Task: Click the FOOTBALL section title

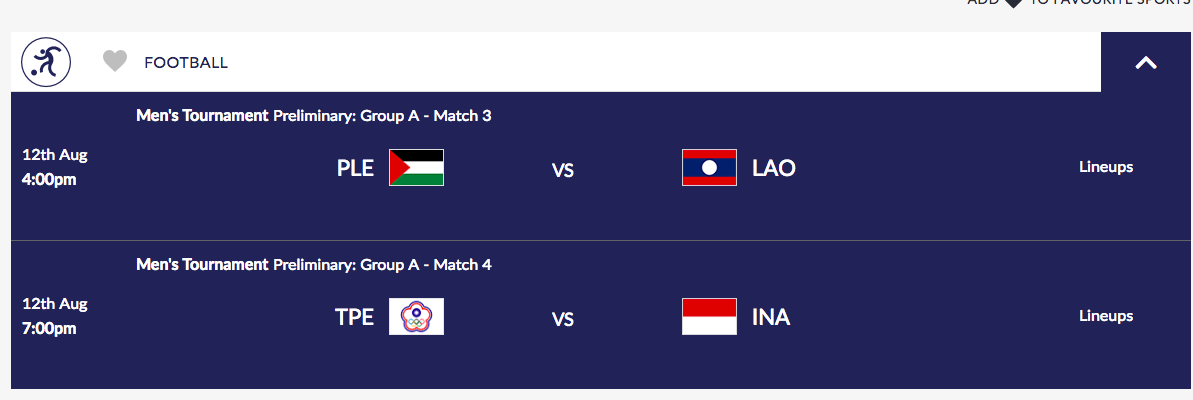Action: (x=186, y=63)
